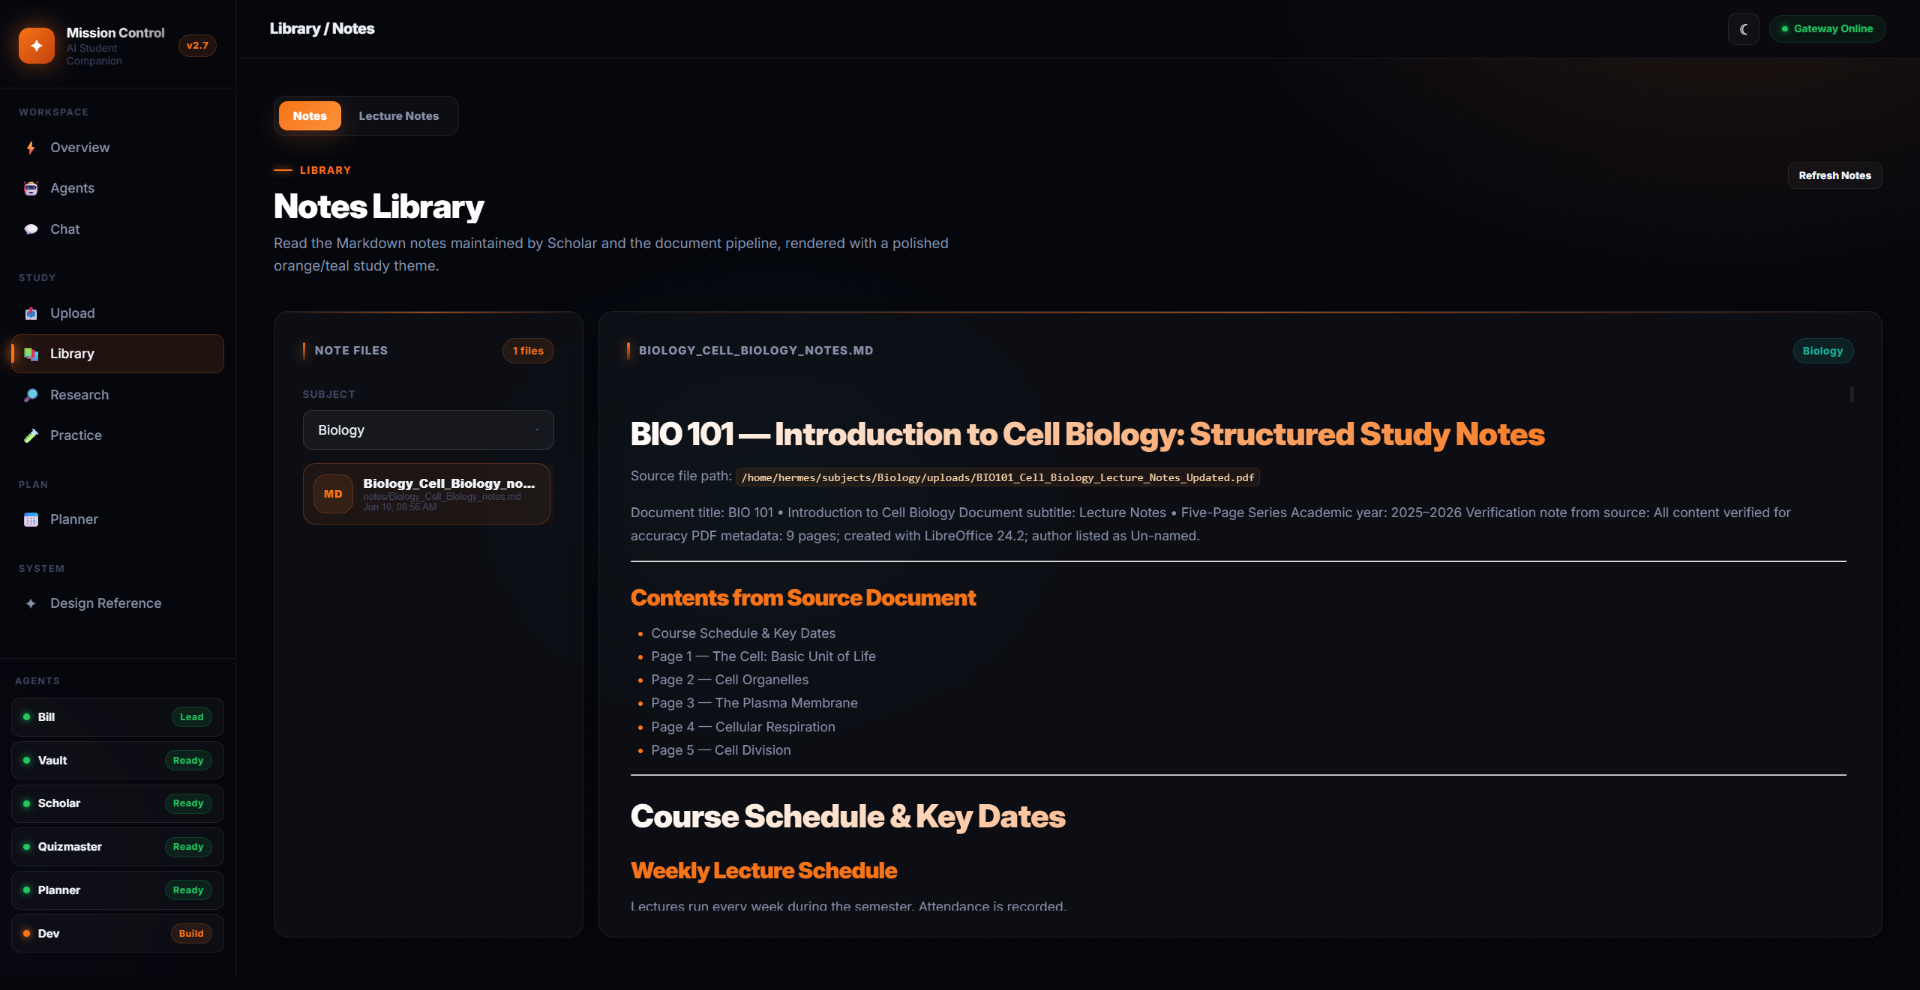Image resolution: width=1920 pixels, height=990 pixels.
Task: Click Dev's orange status dot
Action: point(27,934)
